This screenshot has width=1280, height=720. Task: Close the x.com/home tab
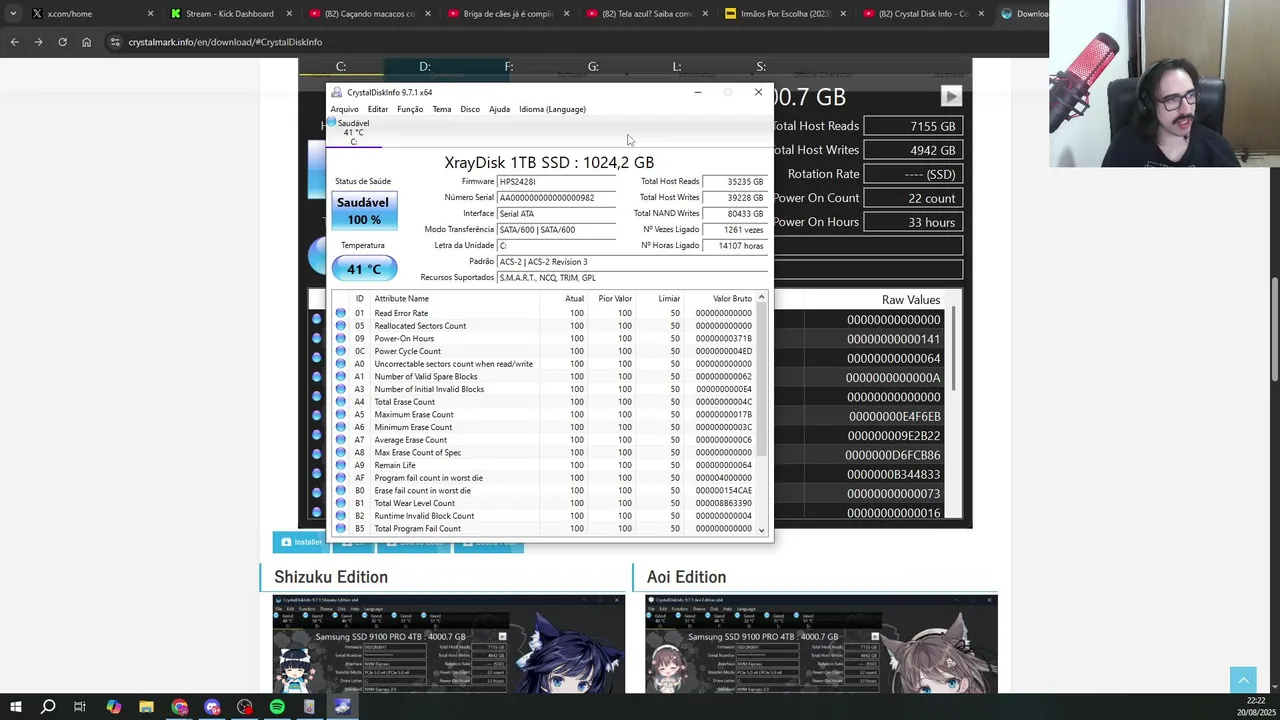[x=151, y=14]
